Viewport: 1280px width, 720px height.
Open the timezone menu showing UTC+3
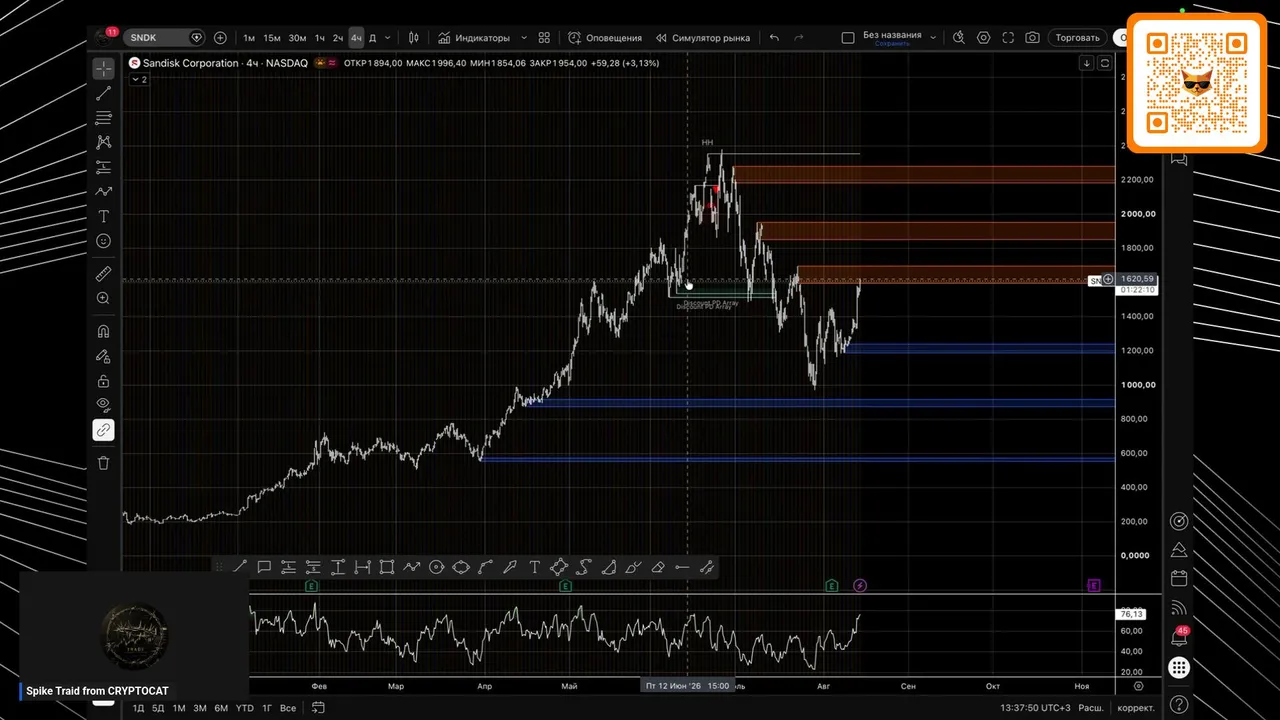(x=1036, y=708)
